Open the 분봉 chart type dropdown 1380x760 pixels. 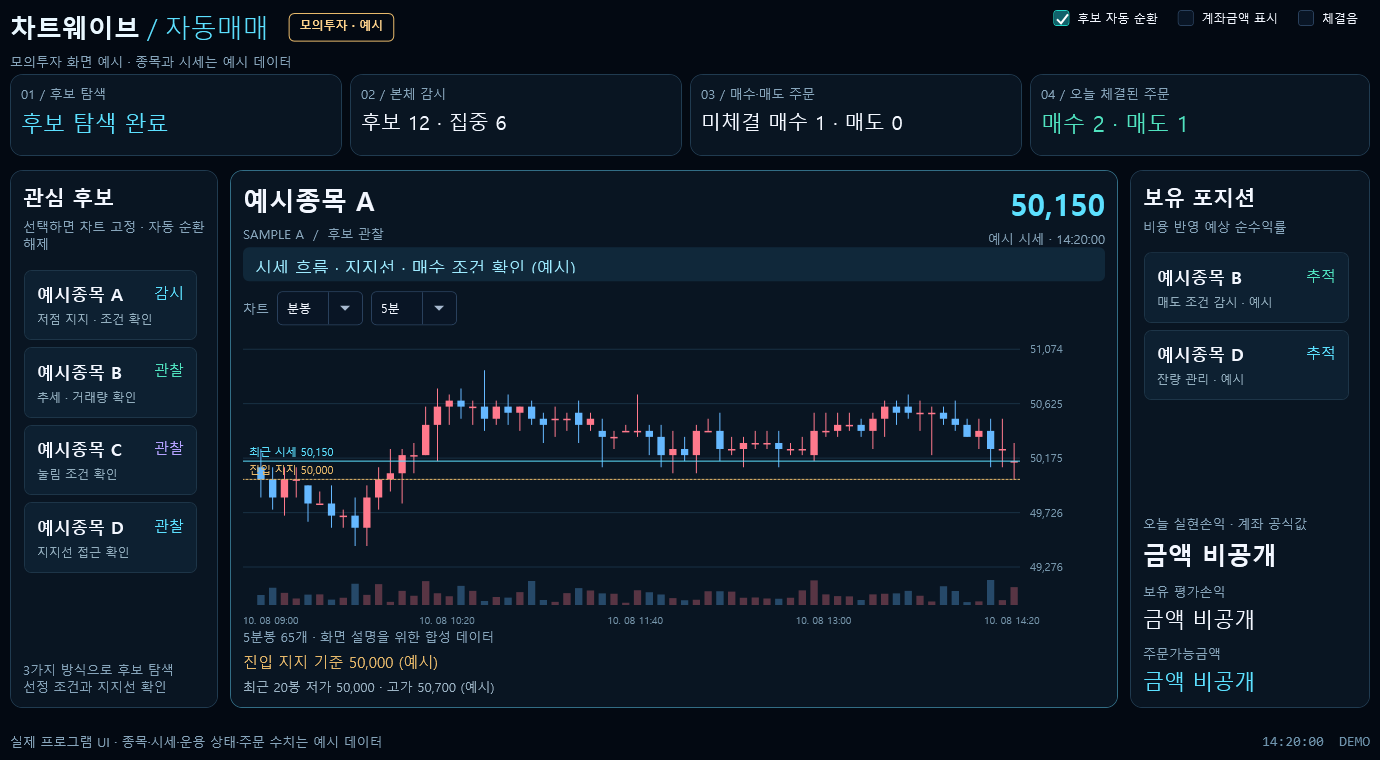[320, 308]
